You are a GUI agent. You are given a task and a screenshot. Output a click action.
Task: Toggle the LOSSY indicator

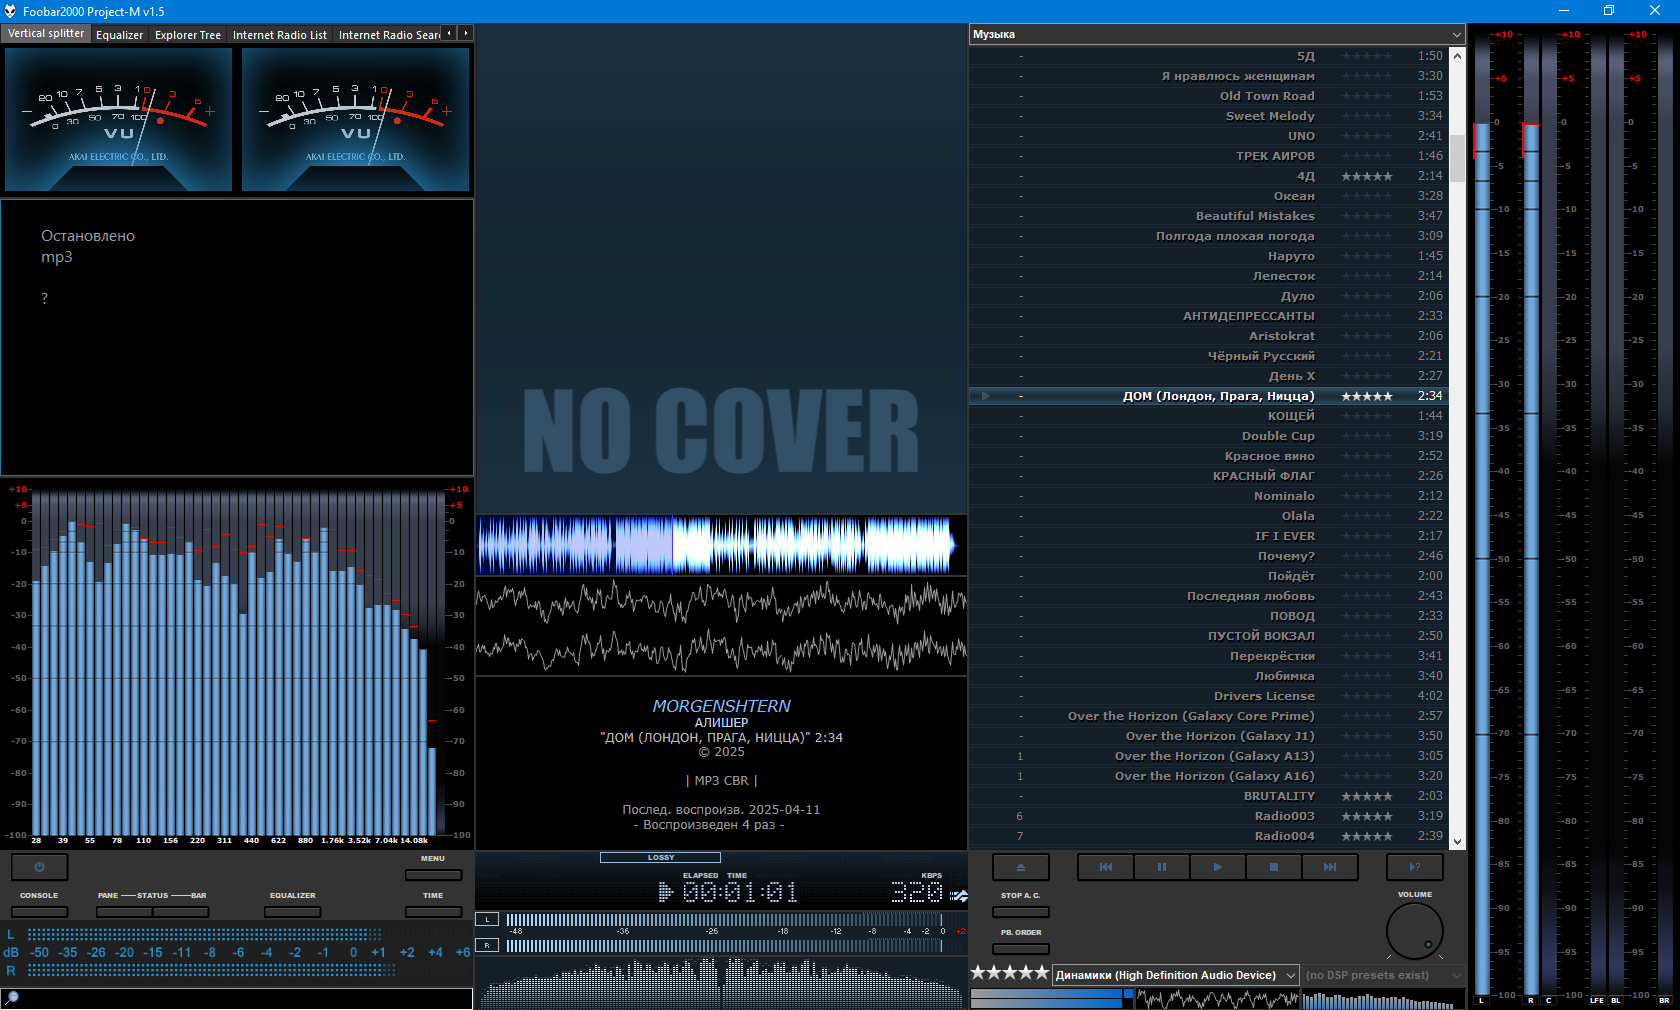click(660, 857)
